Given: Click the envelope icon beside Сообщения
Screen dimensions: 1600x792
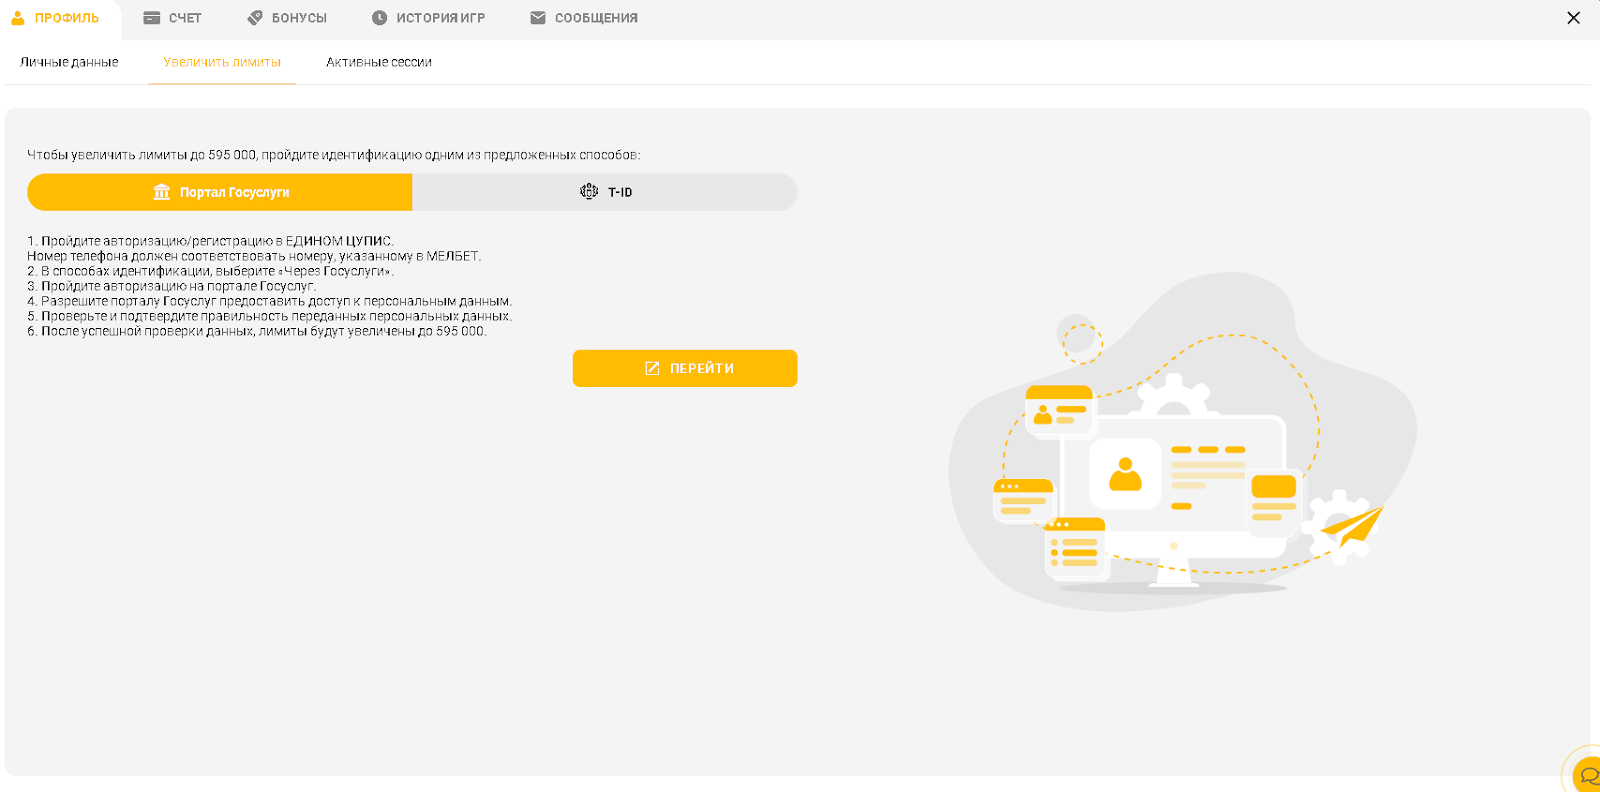Looking at the screenshot, I should click(x=538, y=18).
